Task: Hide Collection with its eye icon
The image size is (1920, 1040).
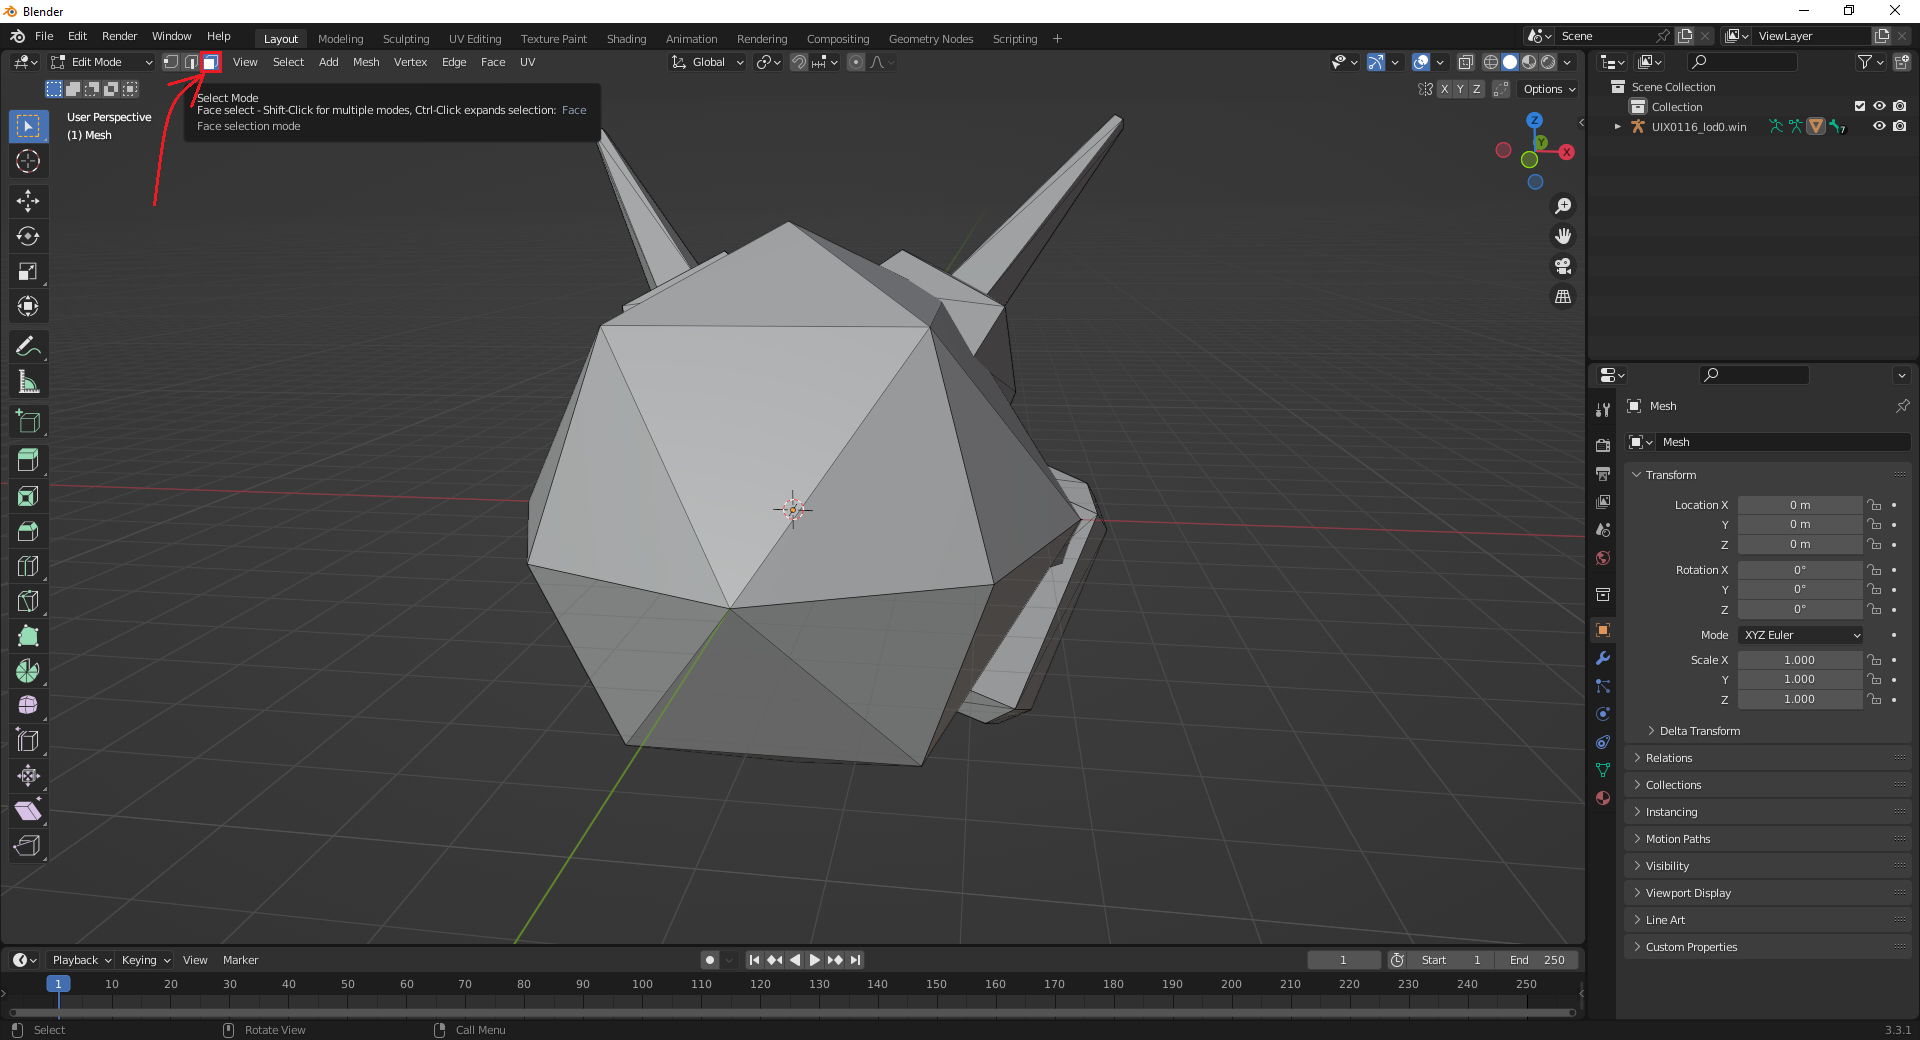Action: coord(1879,106)
